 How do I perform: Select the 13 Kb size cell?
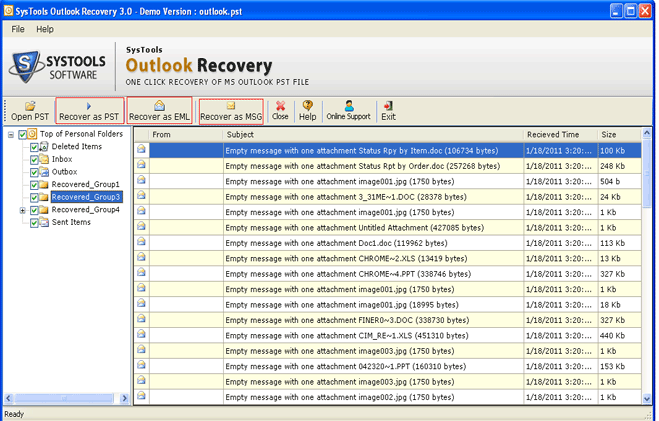619,259
